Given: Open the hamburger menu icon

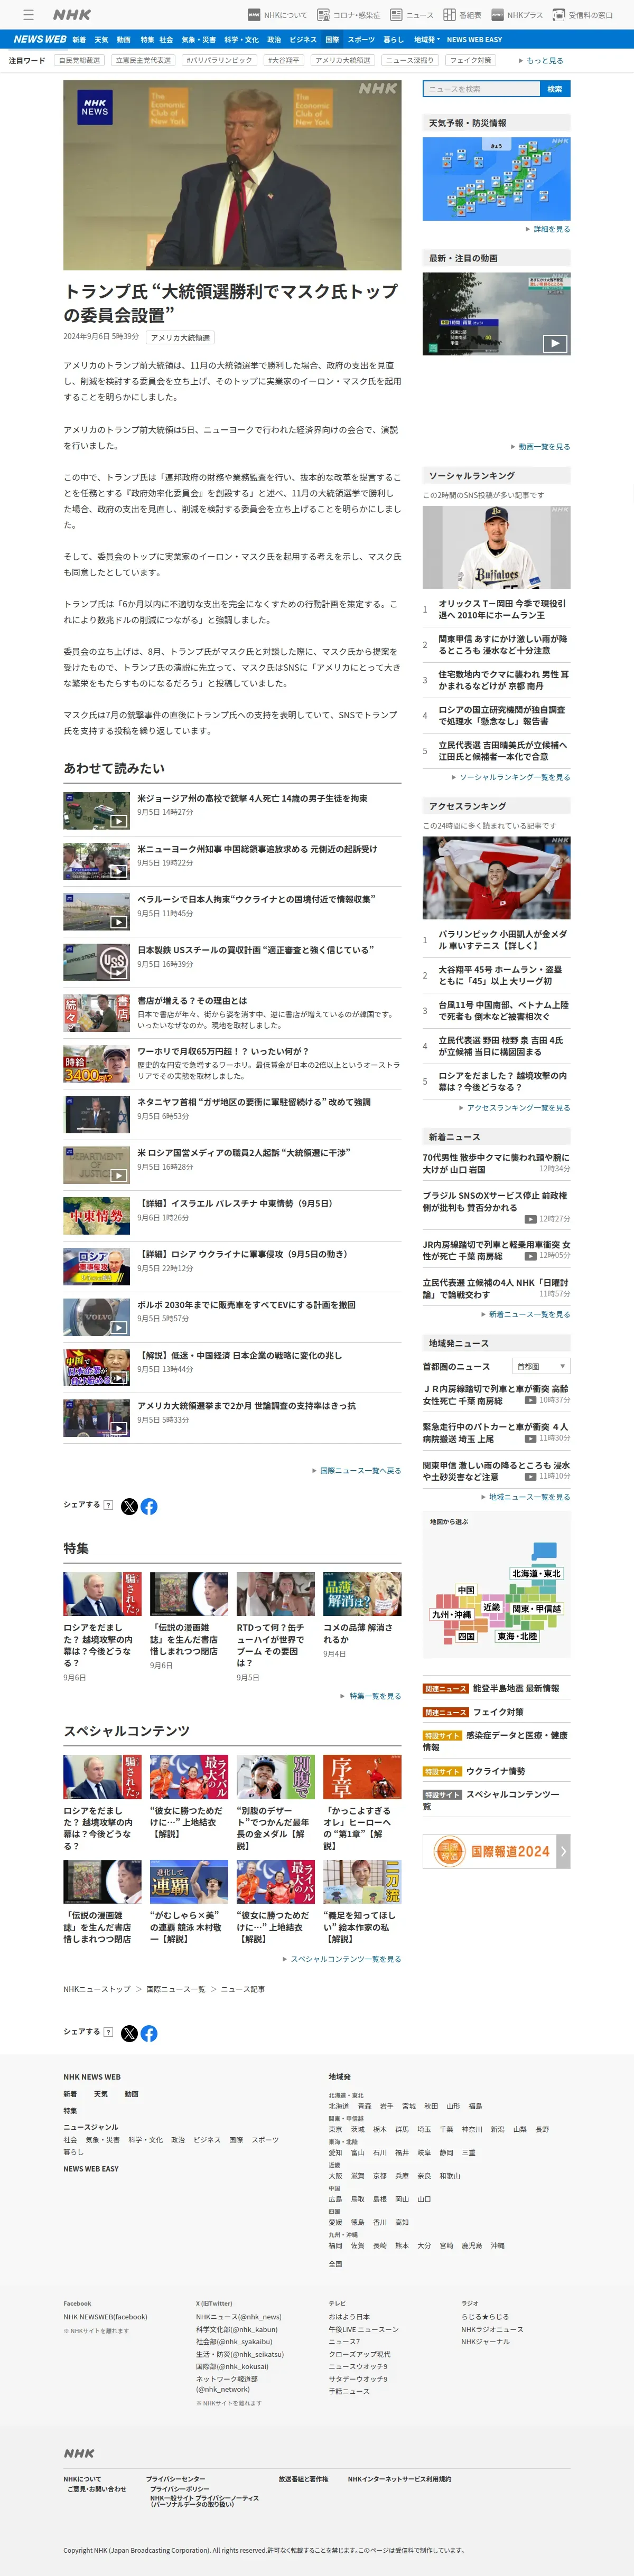Looking at the screenshot, I should click(28, 15).
